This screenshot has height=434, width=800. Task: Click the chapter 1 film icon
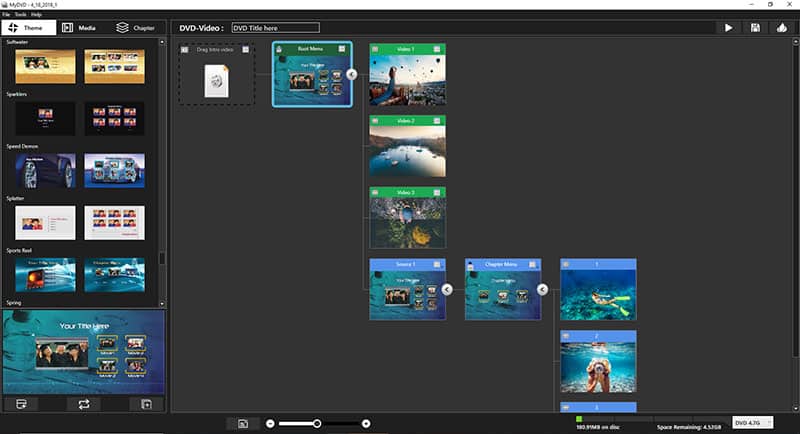click(x=565, y=264)
